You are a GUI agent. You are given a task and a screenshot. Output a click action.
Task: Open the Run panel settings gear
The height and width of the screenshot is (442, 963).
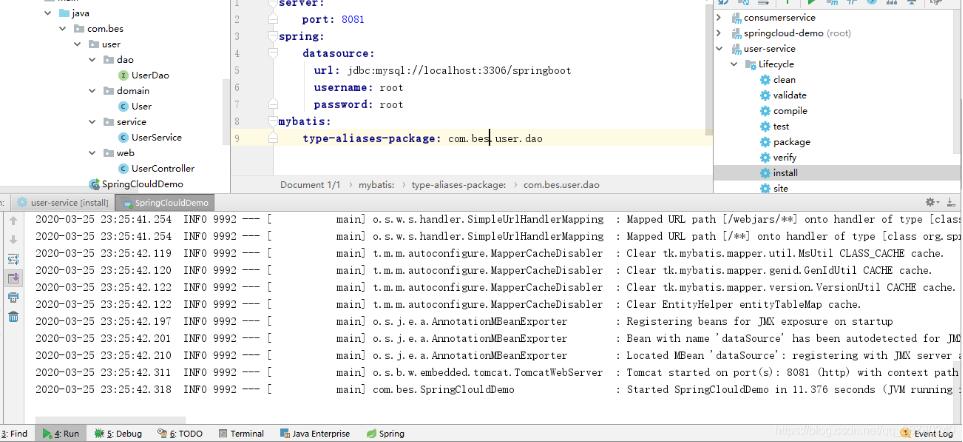pyautogui.click(x=931, y=202)
